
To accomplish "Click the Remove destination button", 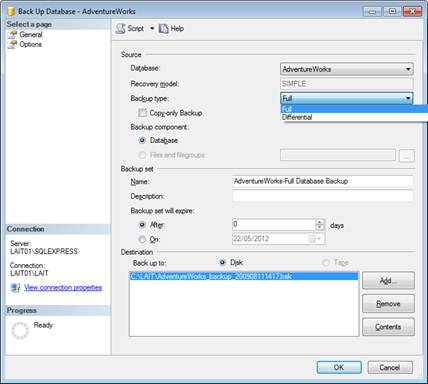I will pos(388,303).
